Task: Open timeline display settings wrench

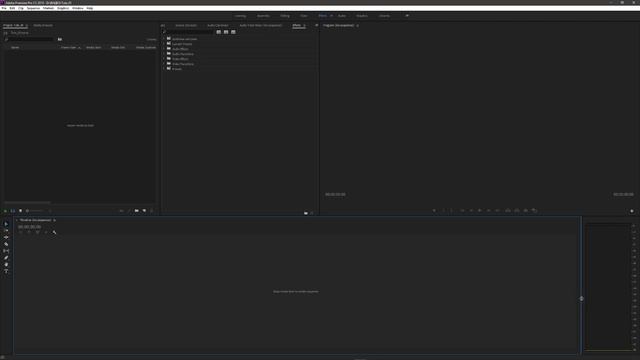Action: (x=54, y=232)
